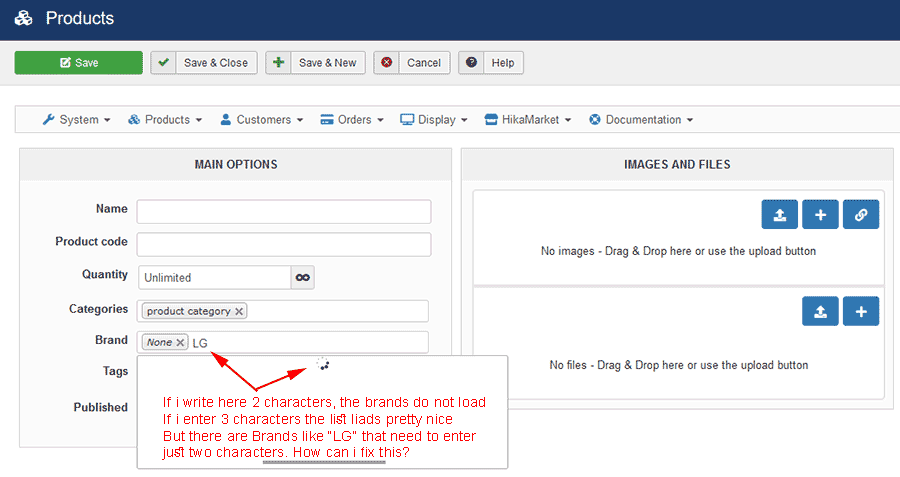Expand the Documentation menu
Image resolution: width=900 pixels, height=477 pixels.
coord(641,119)
